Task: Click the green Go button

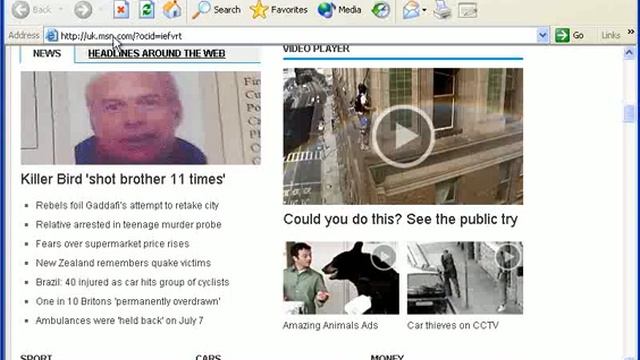Action: (x=570, y=36)
